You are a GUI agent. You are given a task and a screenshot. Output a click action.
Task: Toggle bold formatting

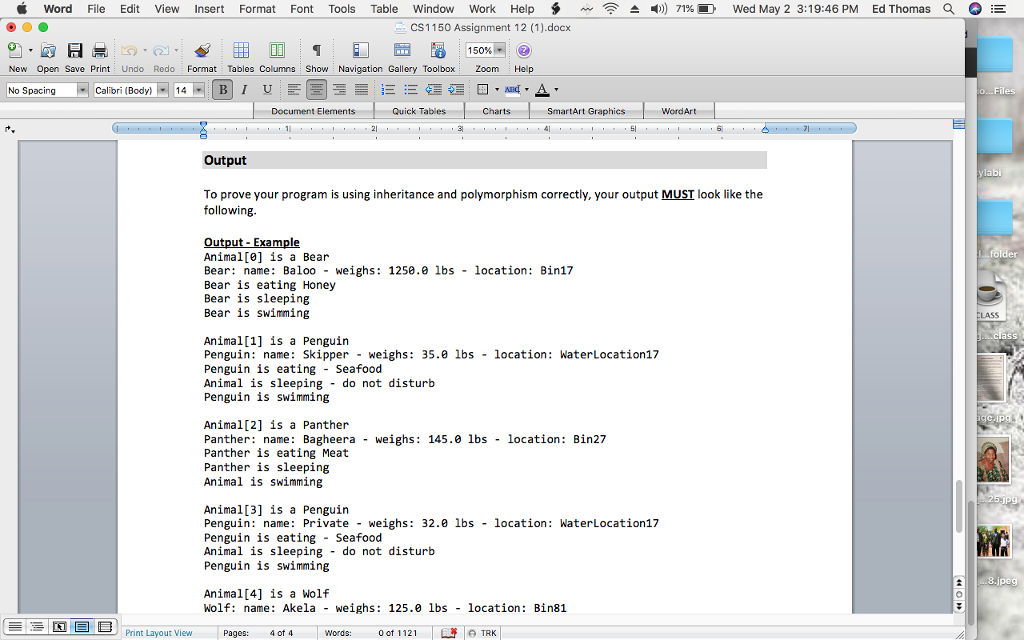coord(221,89)
